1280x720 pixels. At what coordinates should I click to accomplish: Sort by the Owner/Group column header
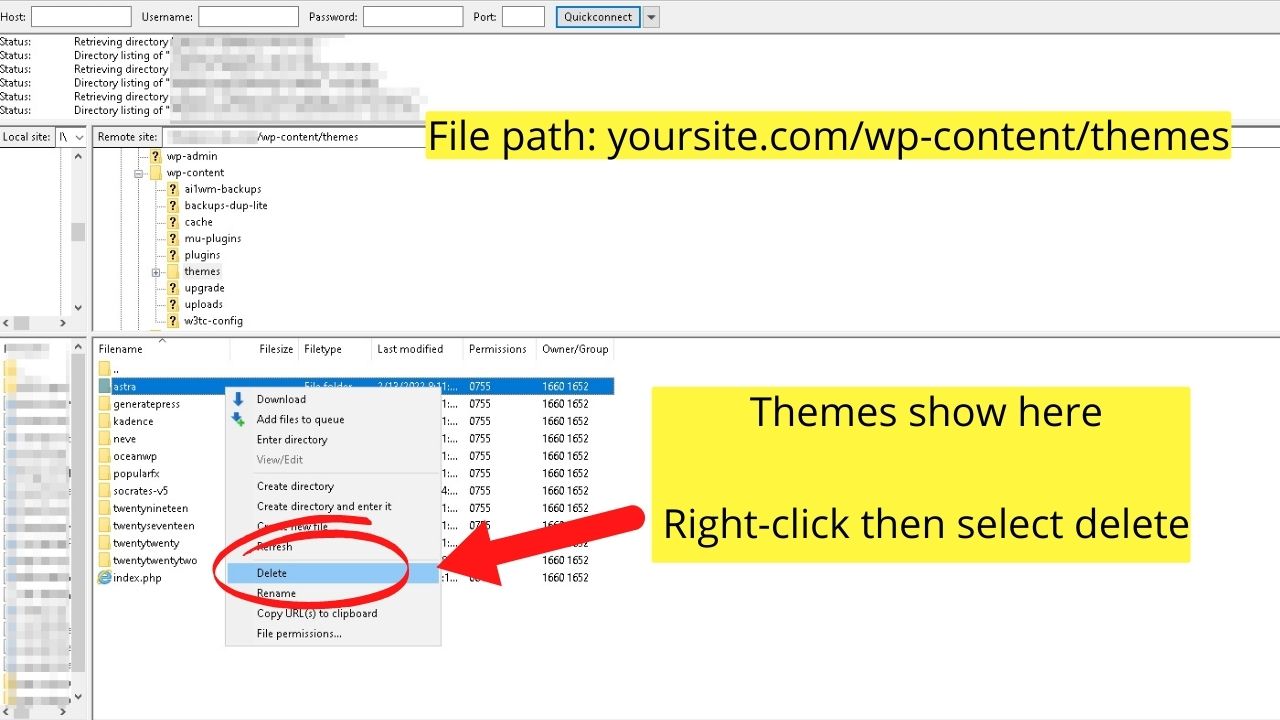click(575, 349)
